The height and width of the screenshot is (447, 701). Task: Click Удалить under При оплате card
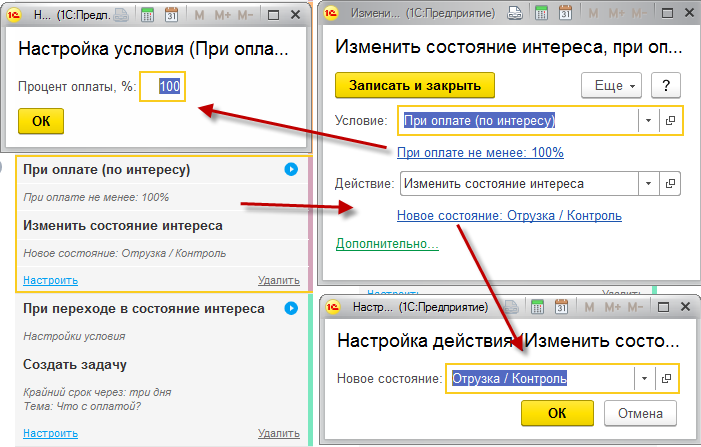279,280
